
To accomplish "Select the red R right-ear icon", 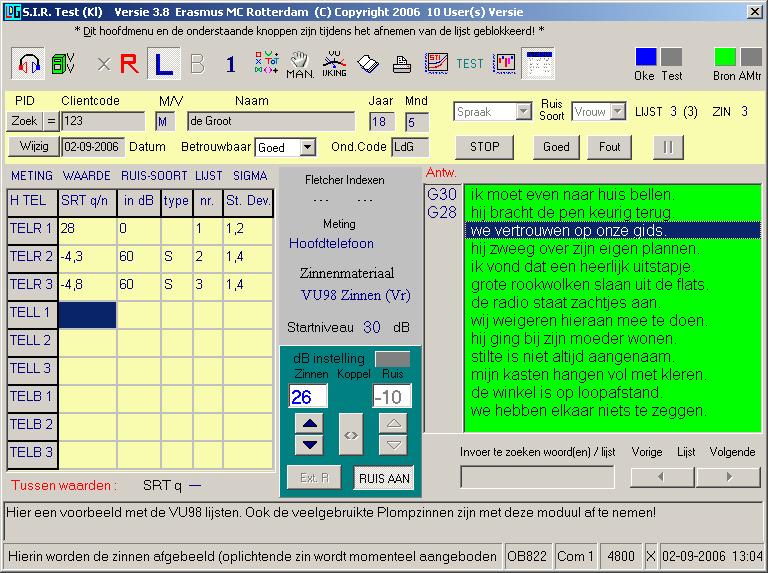I will [x=129, y=65].
